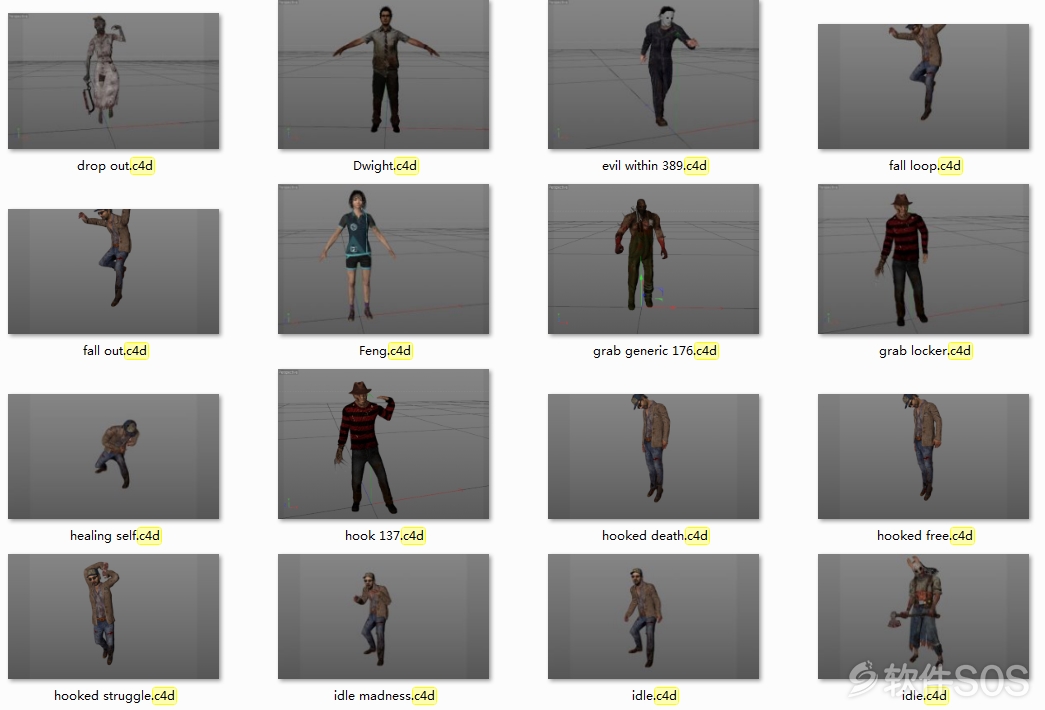Select the evil within 389.c4d thumbnail

pos(653,74)
